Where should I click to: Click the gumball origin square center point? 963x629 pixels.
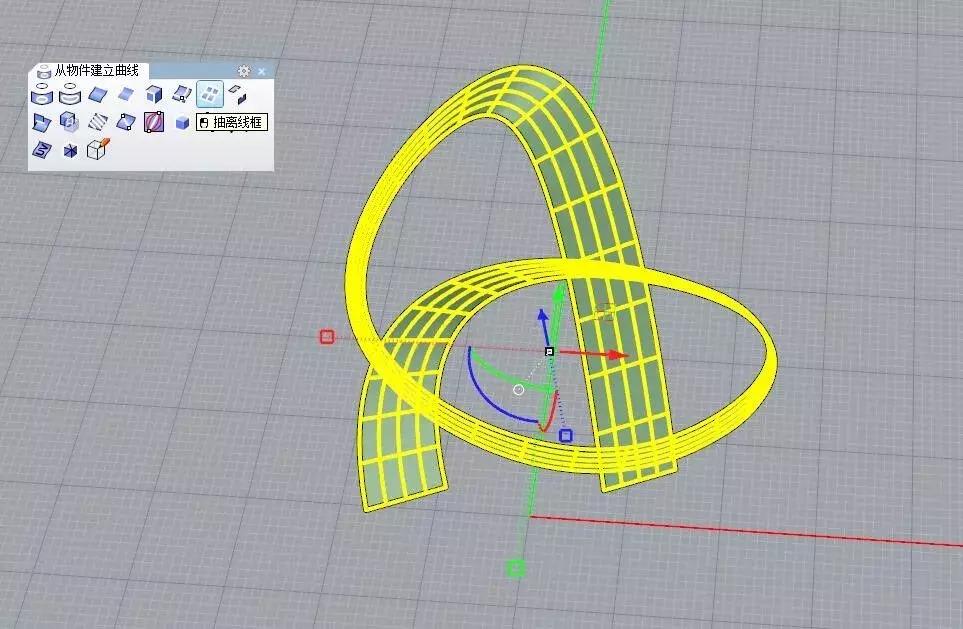tap(550, 351)
